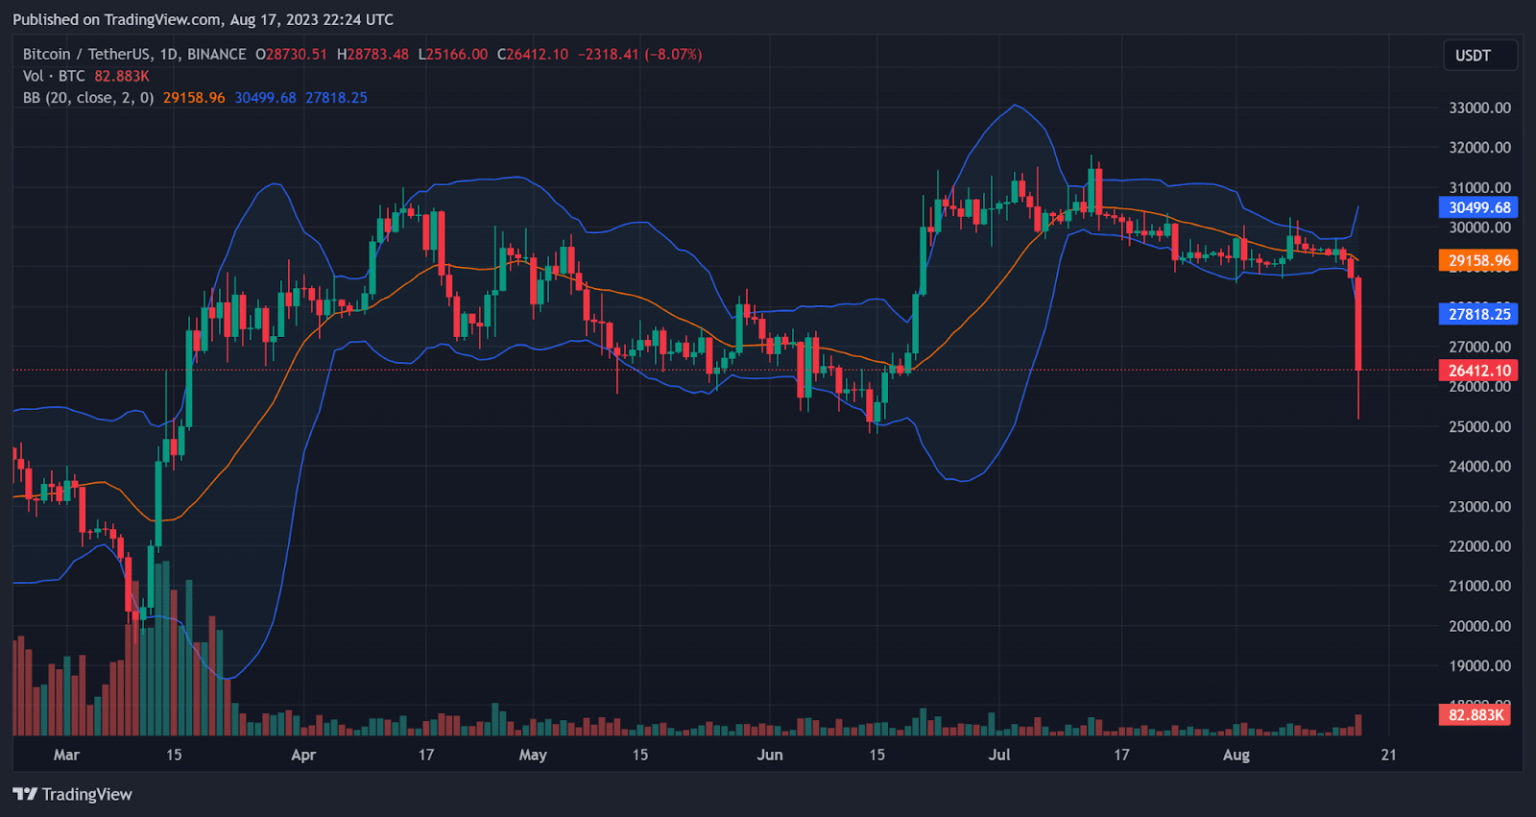
Task: Click the blue 30499.68 upper band label
Action: click(x=1479, y=207)
